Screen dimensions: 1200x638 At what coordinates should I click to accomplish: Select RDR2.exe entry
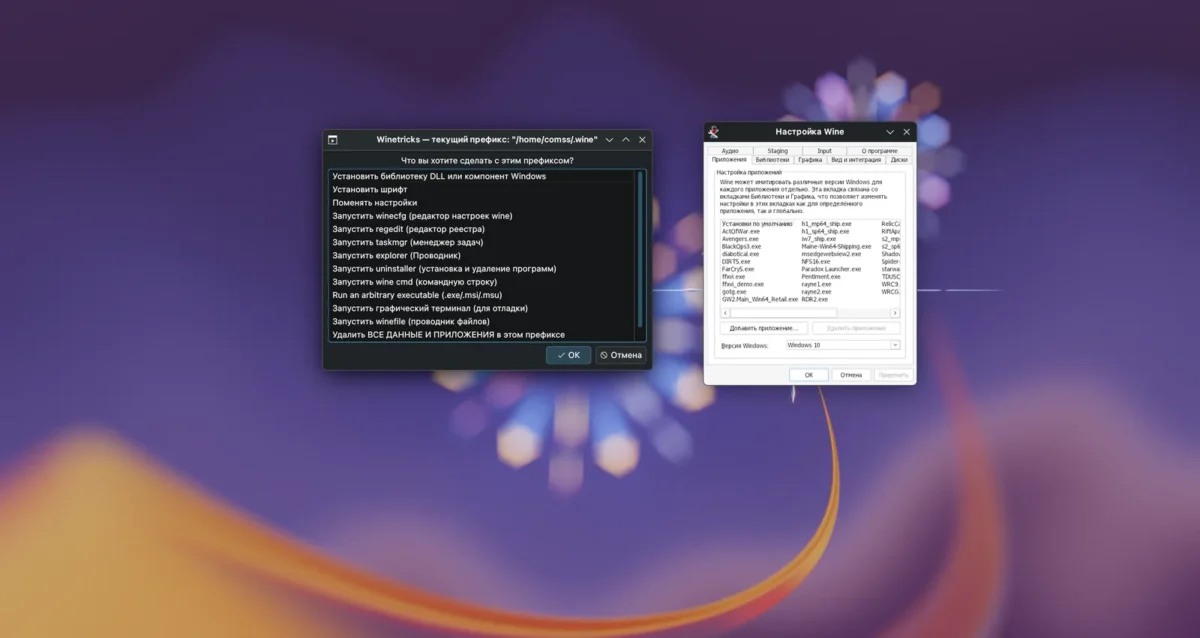tap(815, 299)
